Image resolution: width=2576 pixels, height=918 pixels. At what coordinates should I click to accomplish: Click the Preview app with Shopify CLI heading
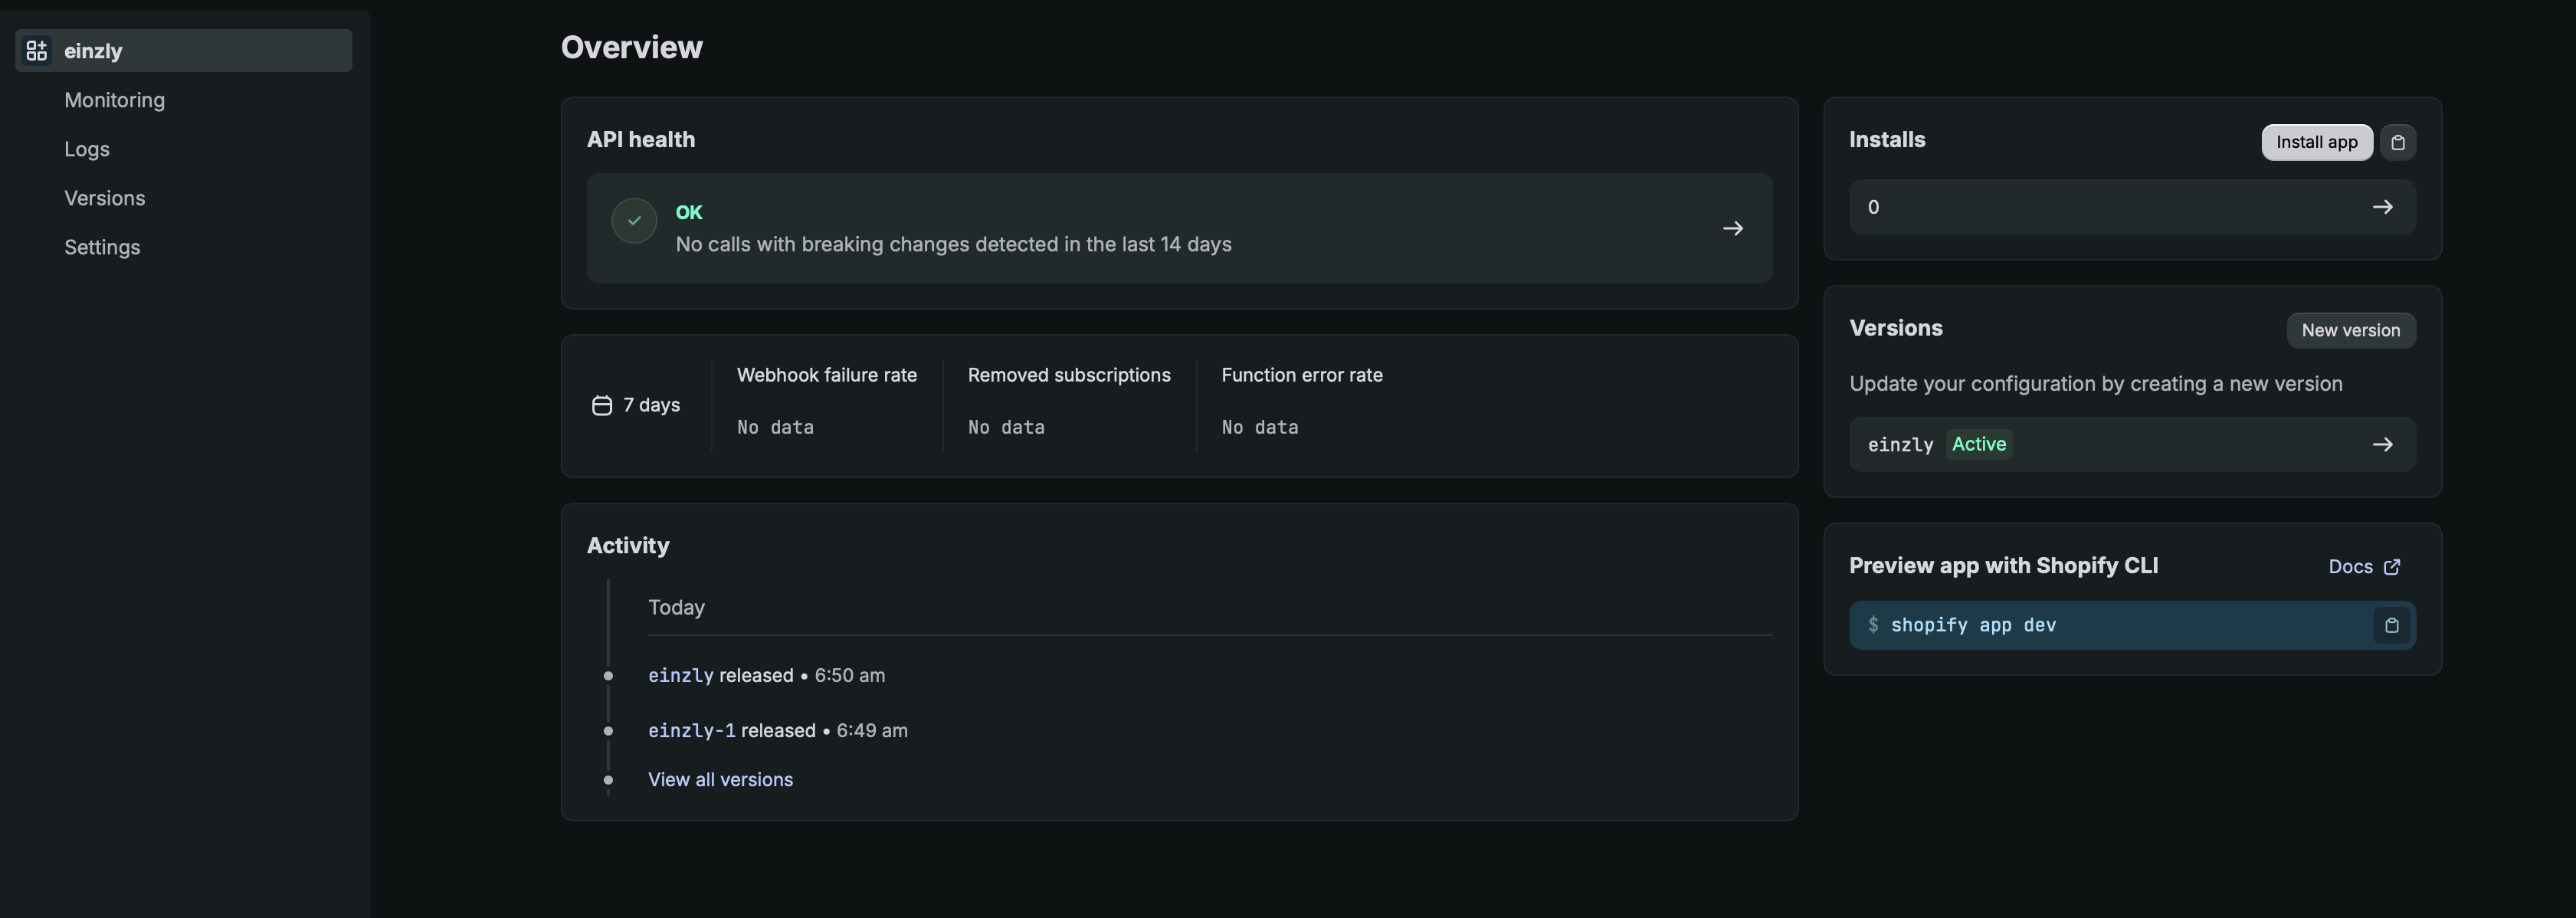click(x=2003, y=565)
